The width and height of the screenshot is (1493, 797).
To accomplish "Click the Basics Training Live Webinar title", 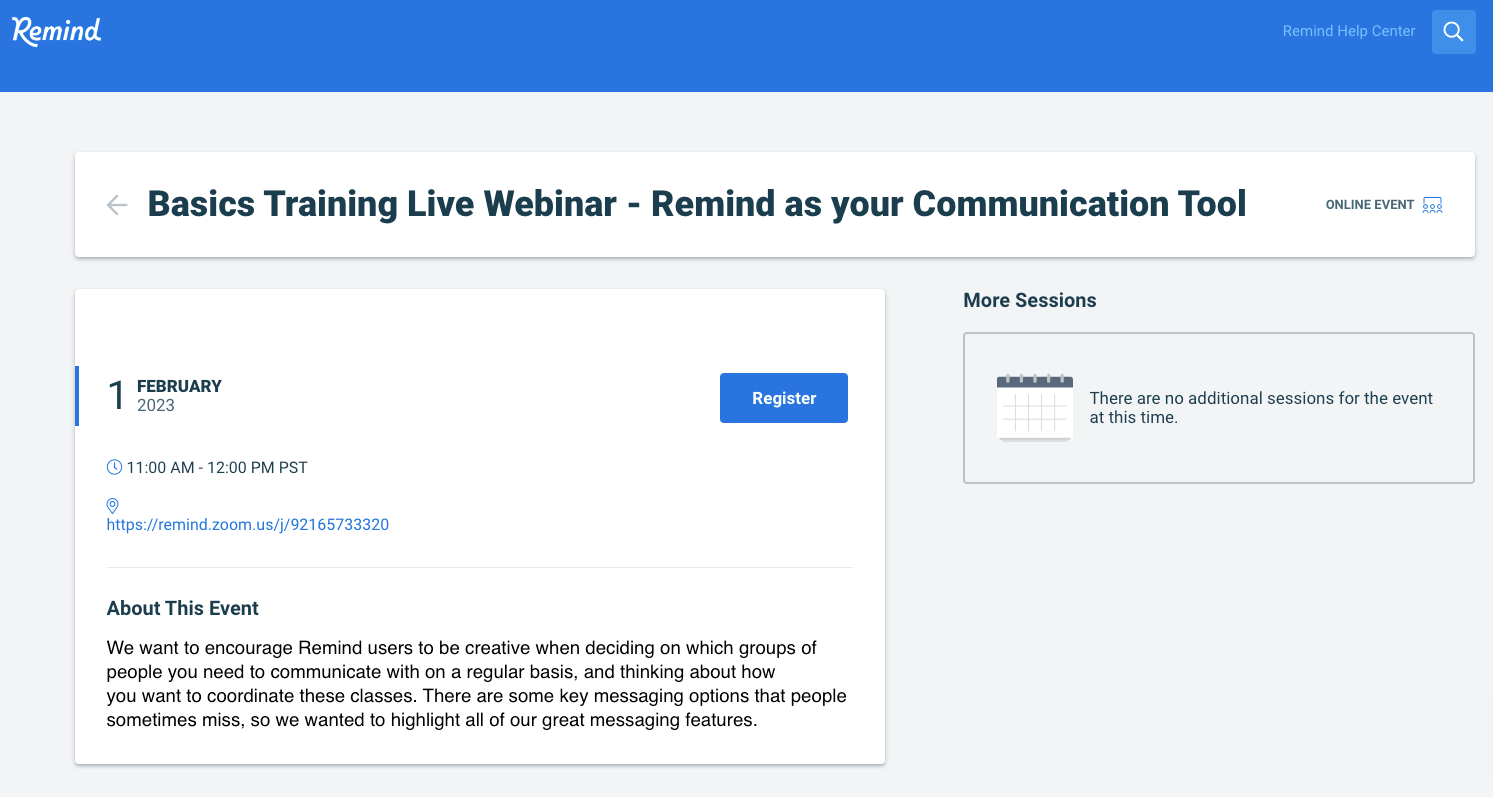I will coord(696,204).
